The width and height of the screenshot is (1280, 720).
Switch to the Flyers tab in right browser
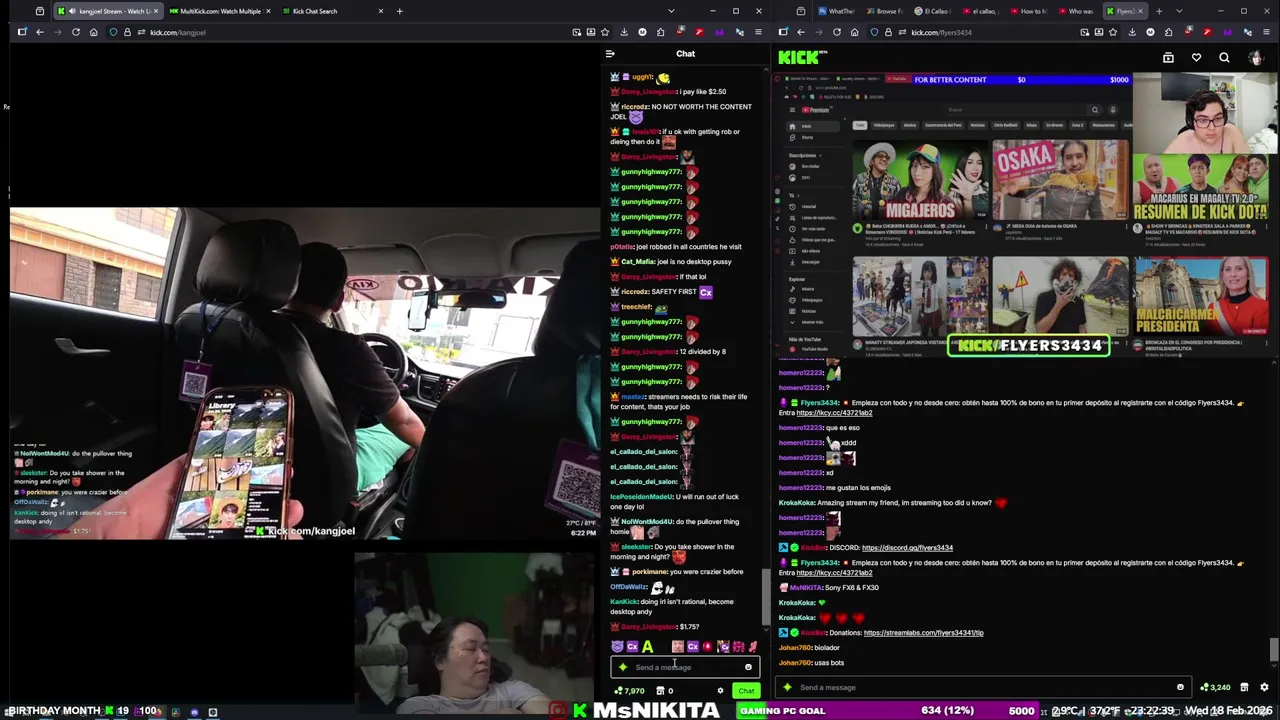tap(1125, 11)
